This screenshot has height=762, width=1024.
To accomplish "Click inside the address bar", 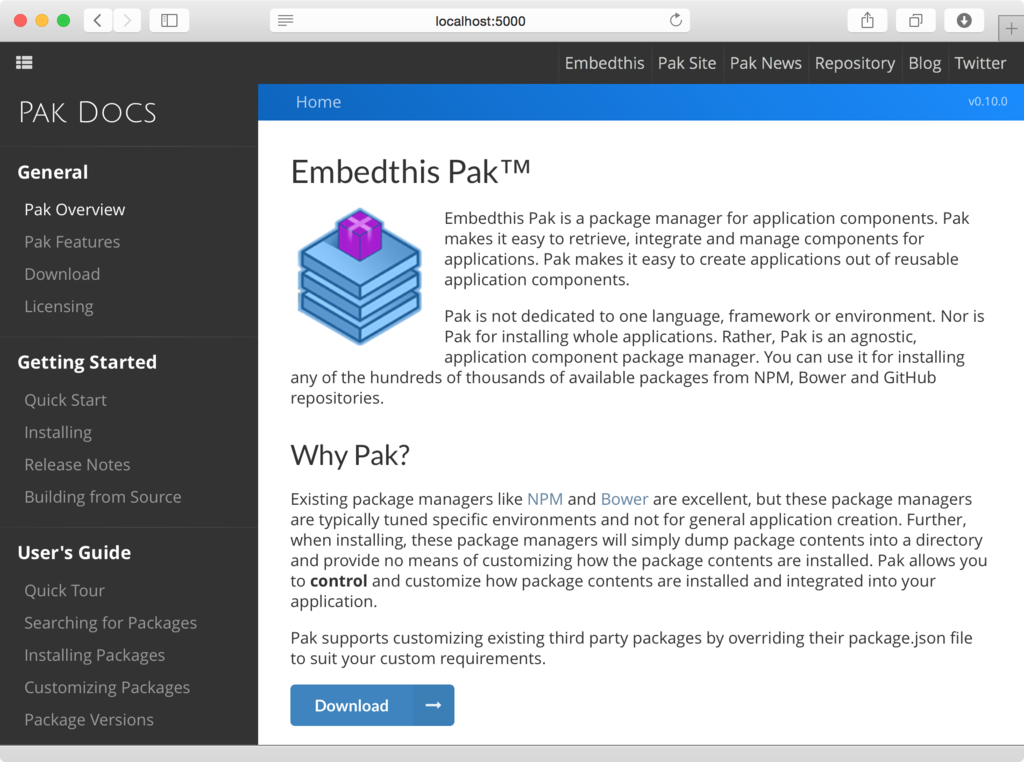I will 480,19.
